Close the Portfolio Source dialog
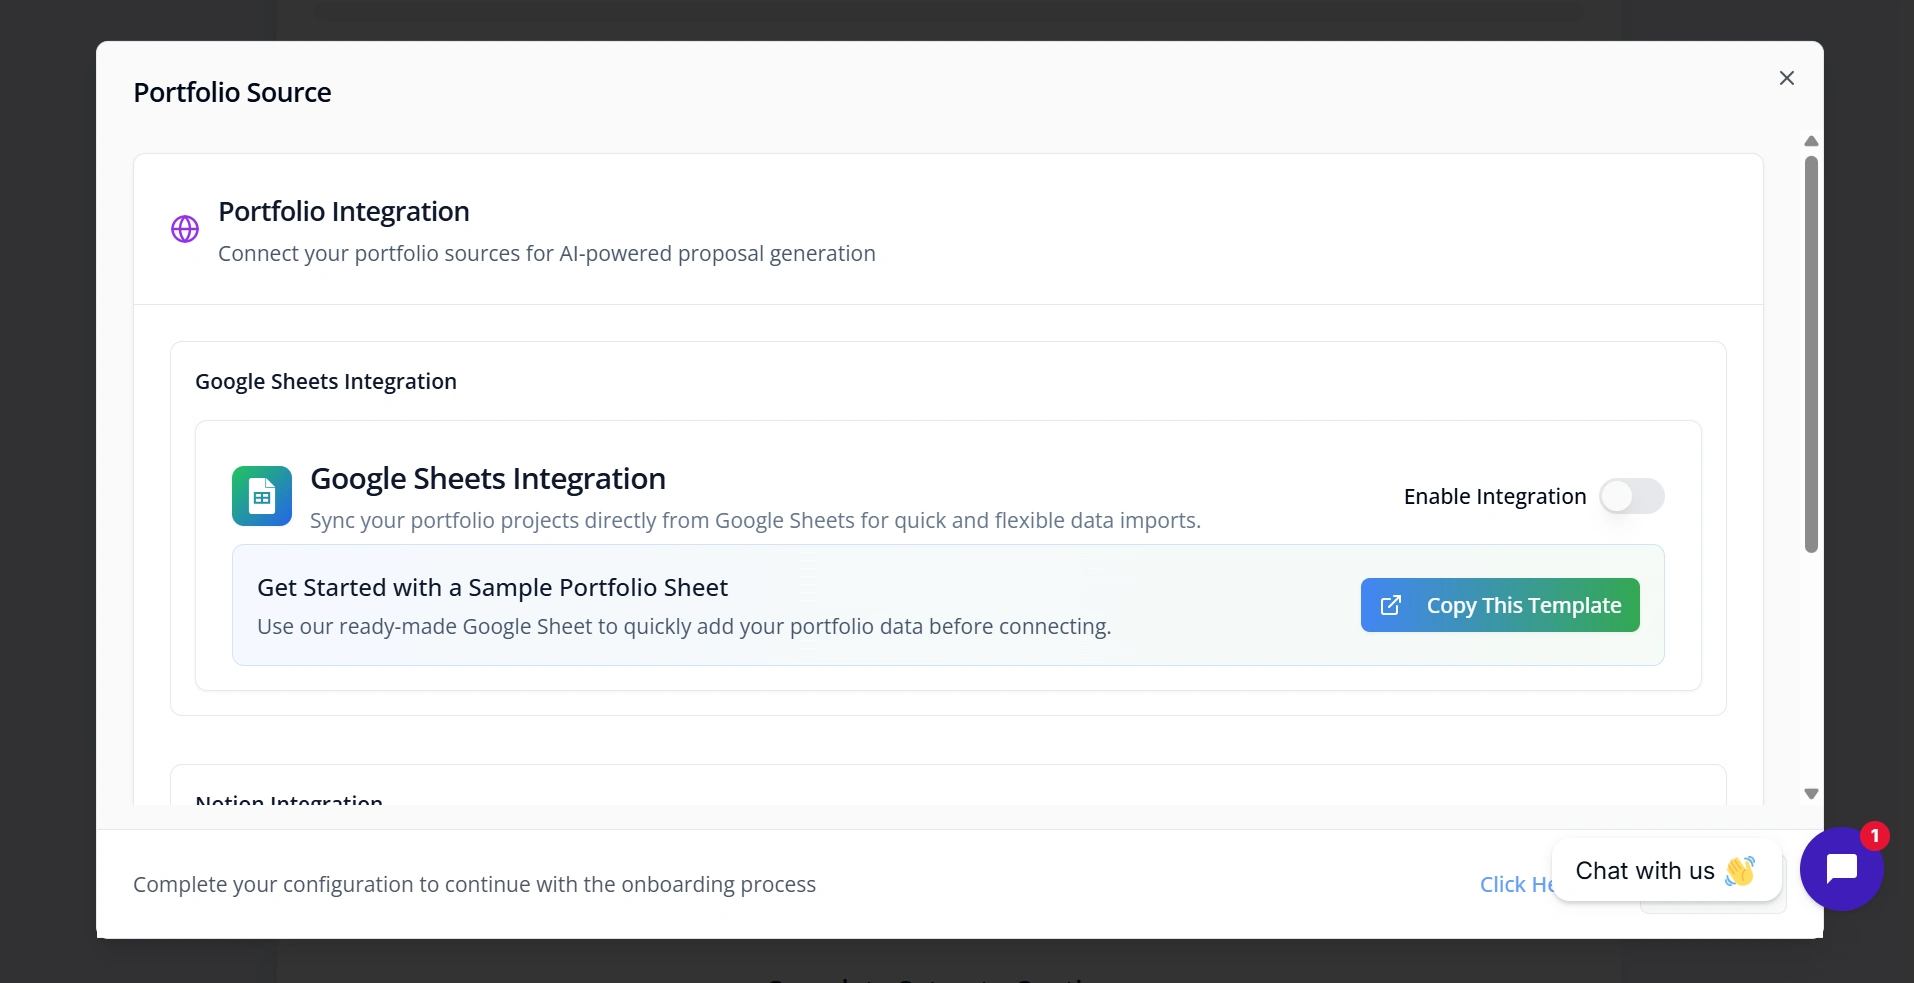The height and width of the screenshot is (983, 1914). pos(1786,78)
